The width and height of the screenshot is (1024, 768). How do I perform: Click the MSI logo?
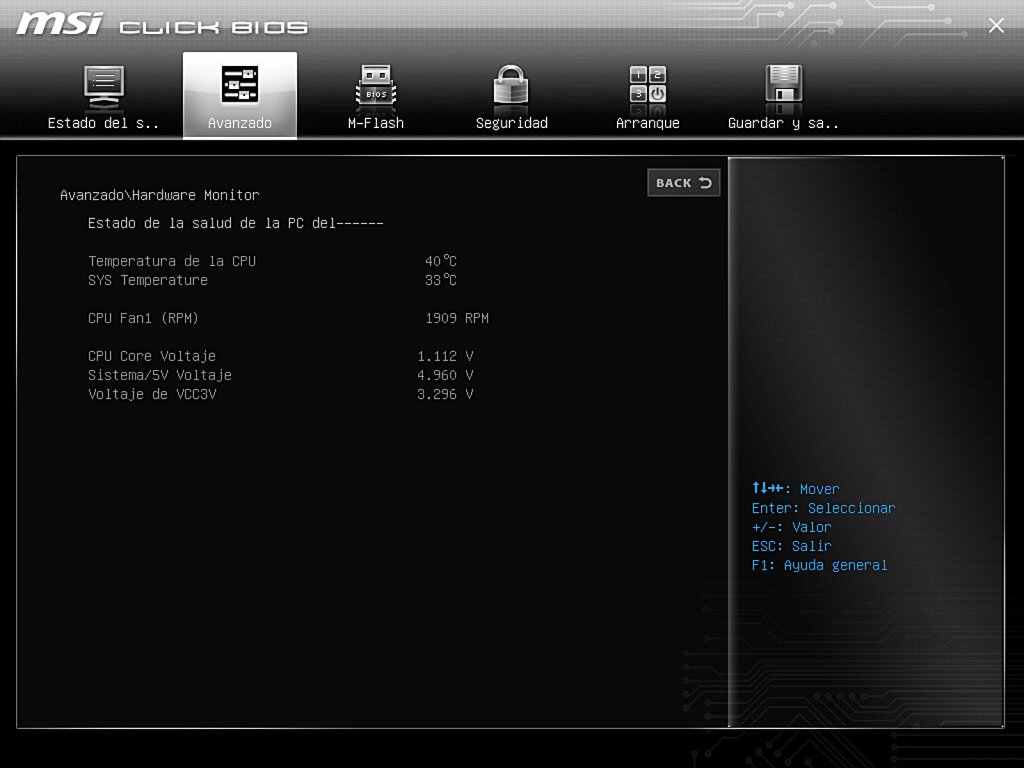[59, 24]
